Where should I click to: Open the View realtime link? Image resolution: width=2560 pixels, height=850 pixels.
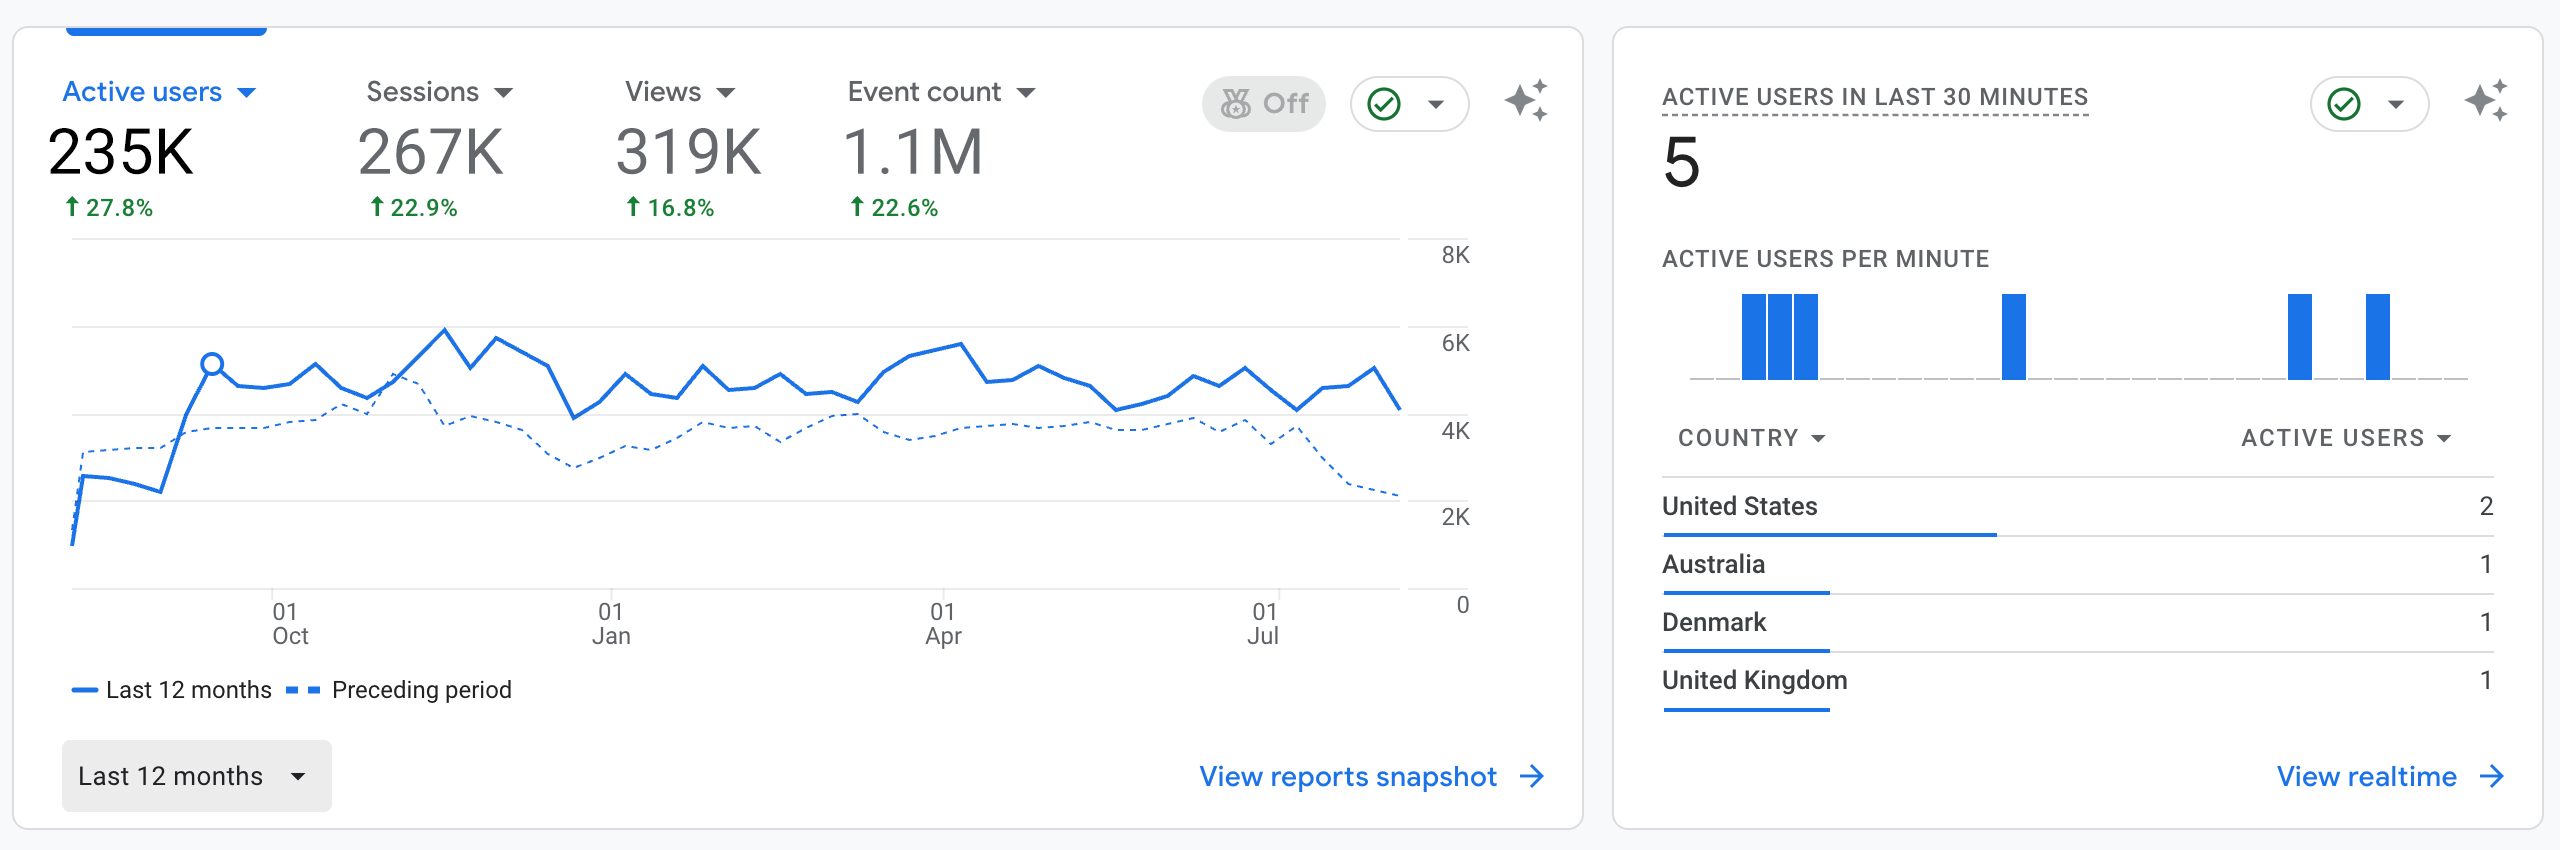tap(2366, 776)
